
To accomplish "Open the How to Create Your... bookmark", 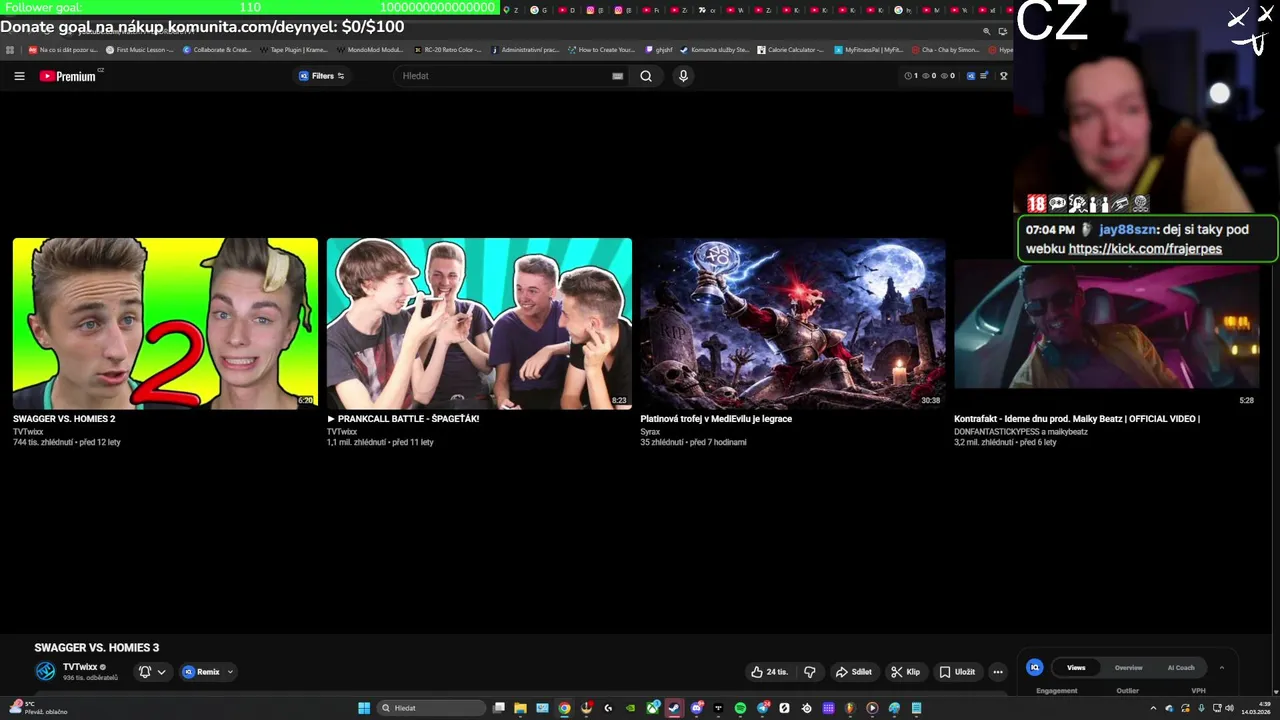I will pyautogui.click(x=602, y=49).
